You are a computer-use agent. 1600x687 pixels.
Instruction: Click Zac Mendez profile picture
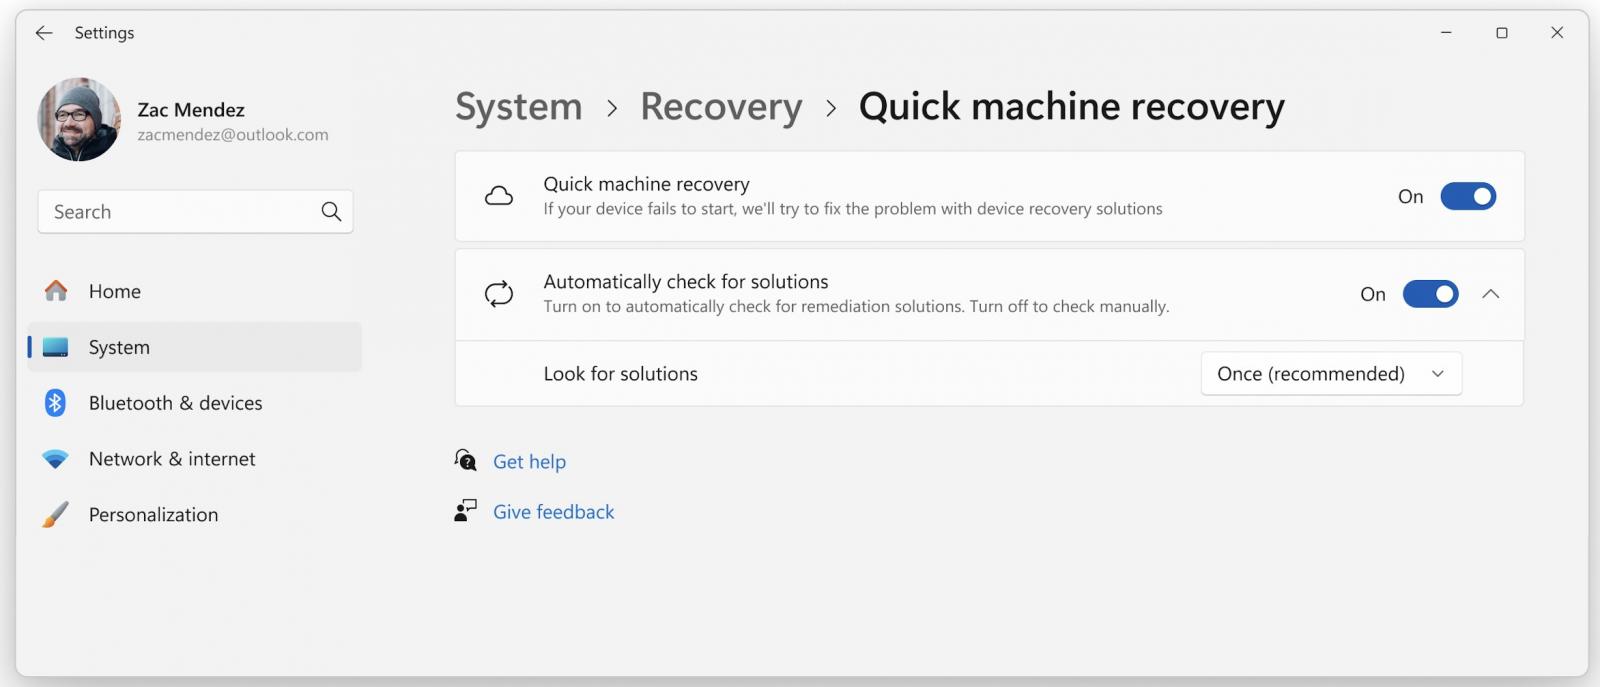(79, 120)
